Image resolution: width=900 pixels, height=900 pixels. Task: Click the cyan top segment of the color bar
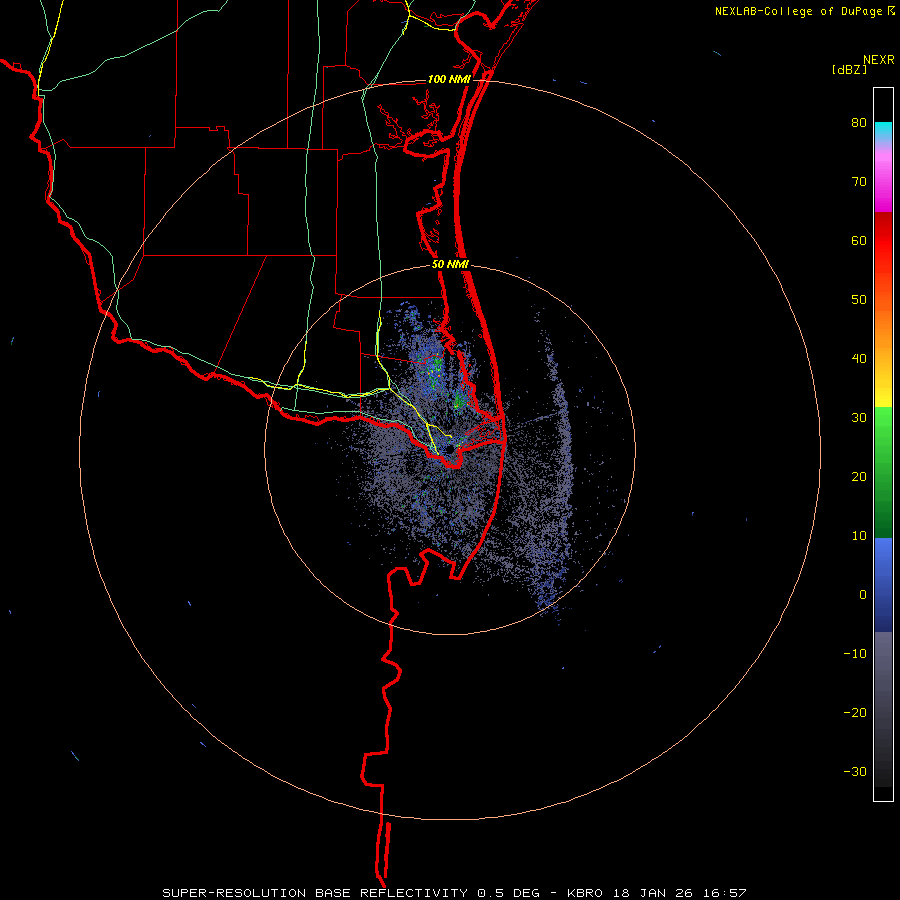(x=883, y=127)
